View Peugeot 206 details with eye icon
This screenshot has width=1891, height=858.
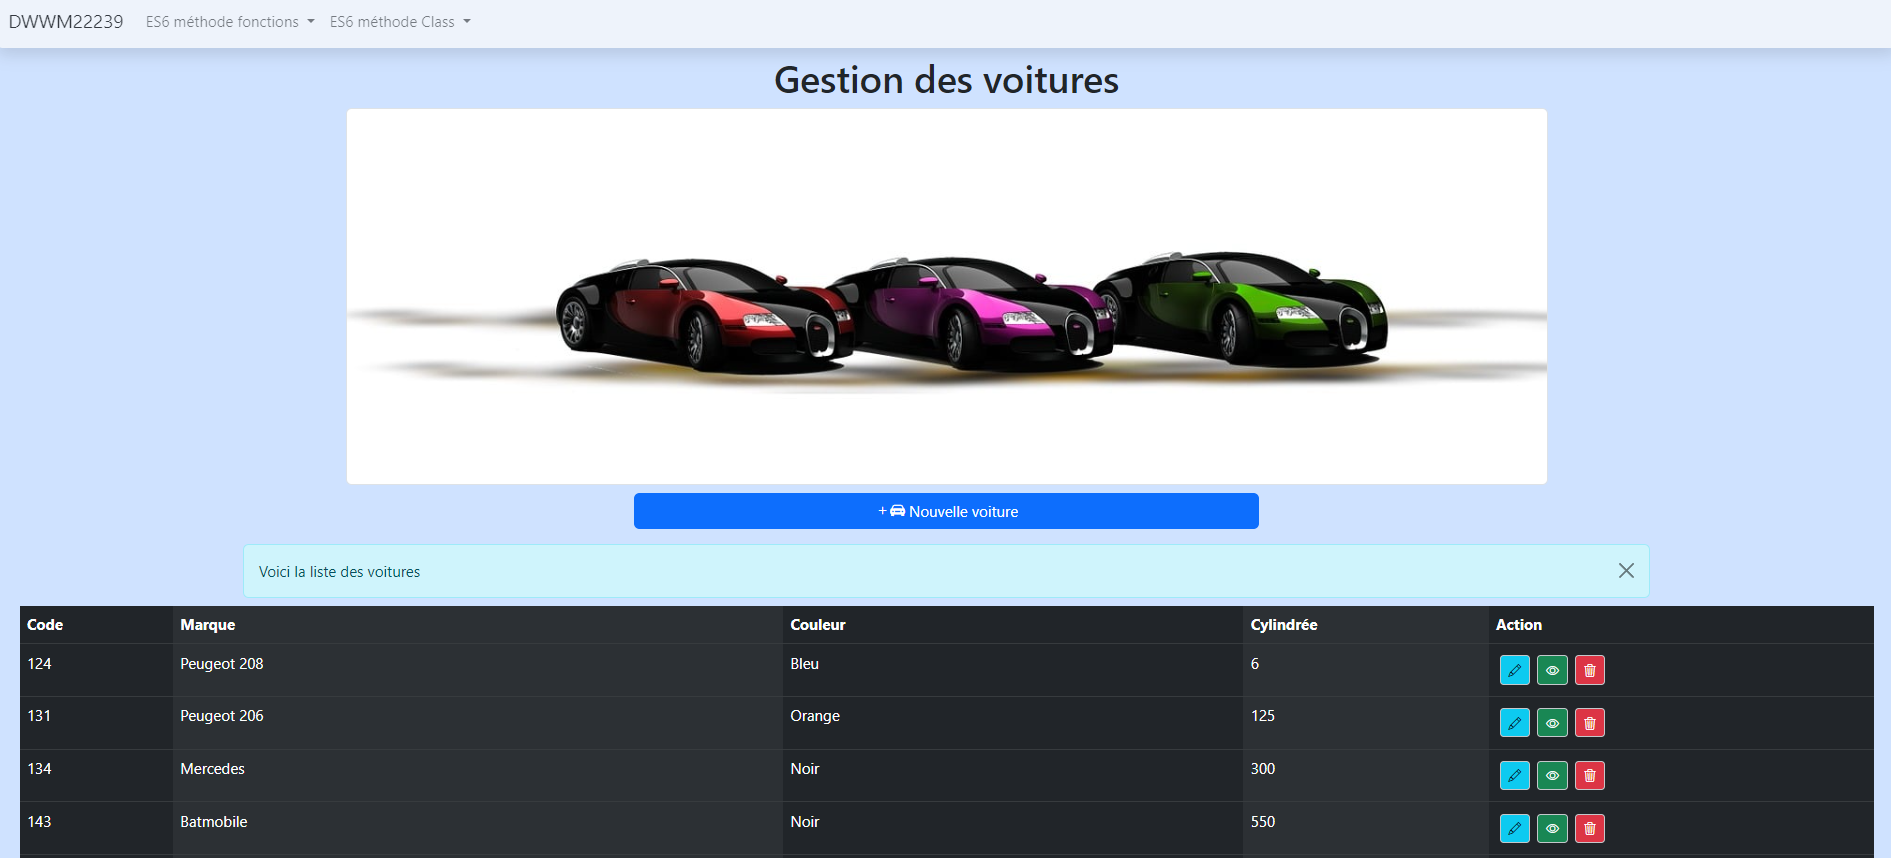(x=1552, y=723)
